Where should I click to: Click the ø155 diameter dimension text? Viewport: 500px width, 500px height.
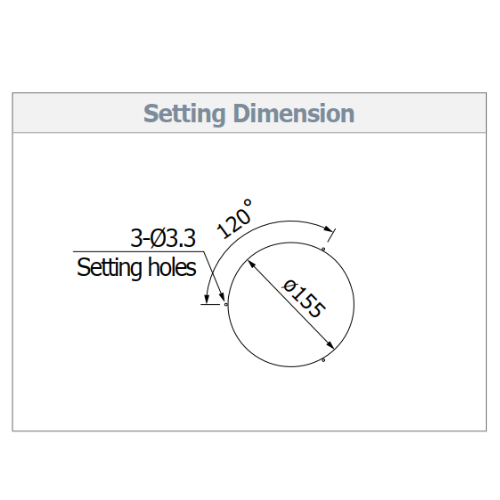tap(303, 299)
